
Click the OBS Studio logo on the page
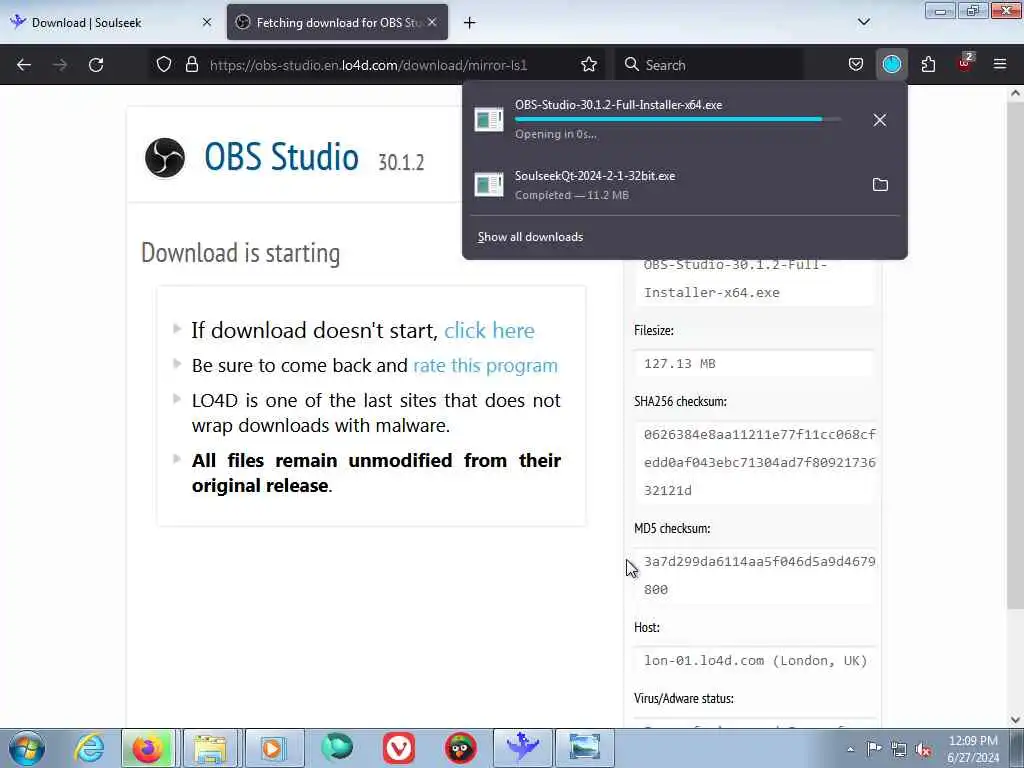point(165,158)
